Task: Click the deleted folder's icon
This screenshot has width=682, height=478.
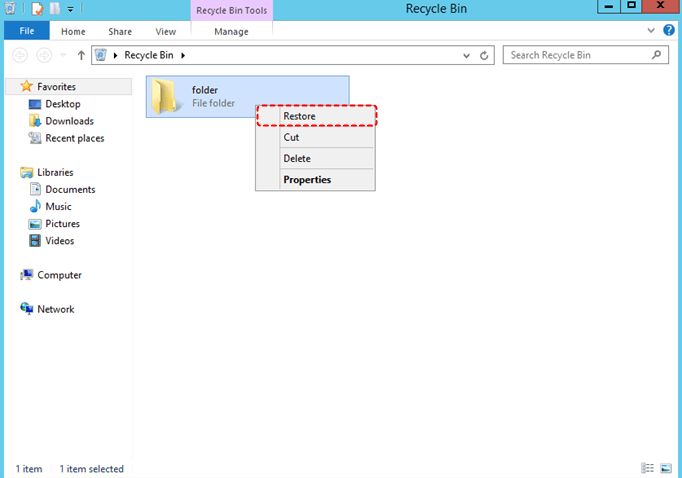Action: click(166, 97)
